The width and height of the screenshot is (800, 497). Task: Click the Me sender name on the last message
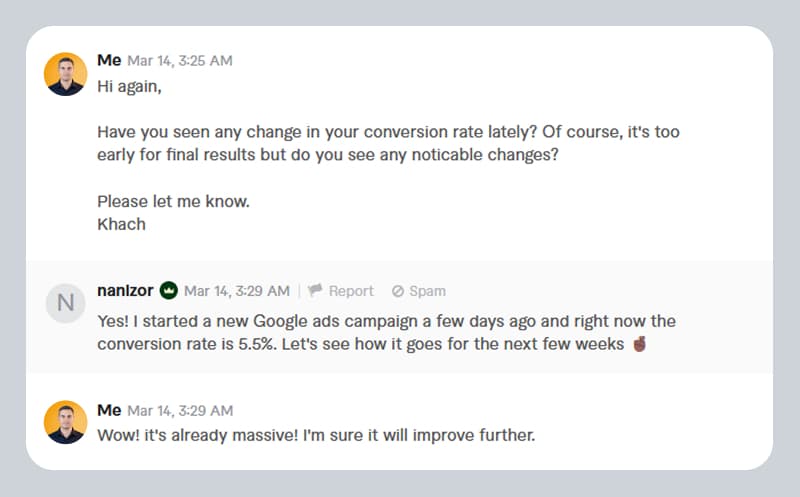point(109,410)
